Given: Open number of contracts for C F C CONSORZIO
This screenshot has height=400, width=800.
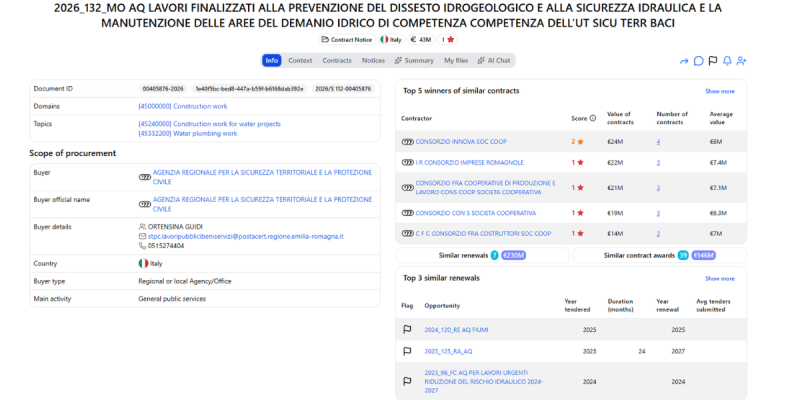Looking at the screenshot, I should point(658,234).
